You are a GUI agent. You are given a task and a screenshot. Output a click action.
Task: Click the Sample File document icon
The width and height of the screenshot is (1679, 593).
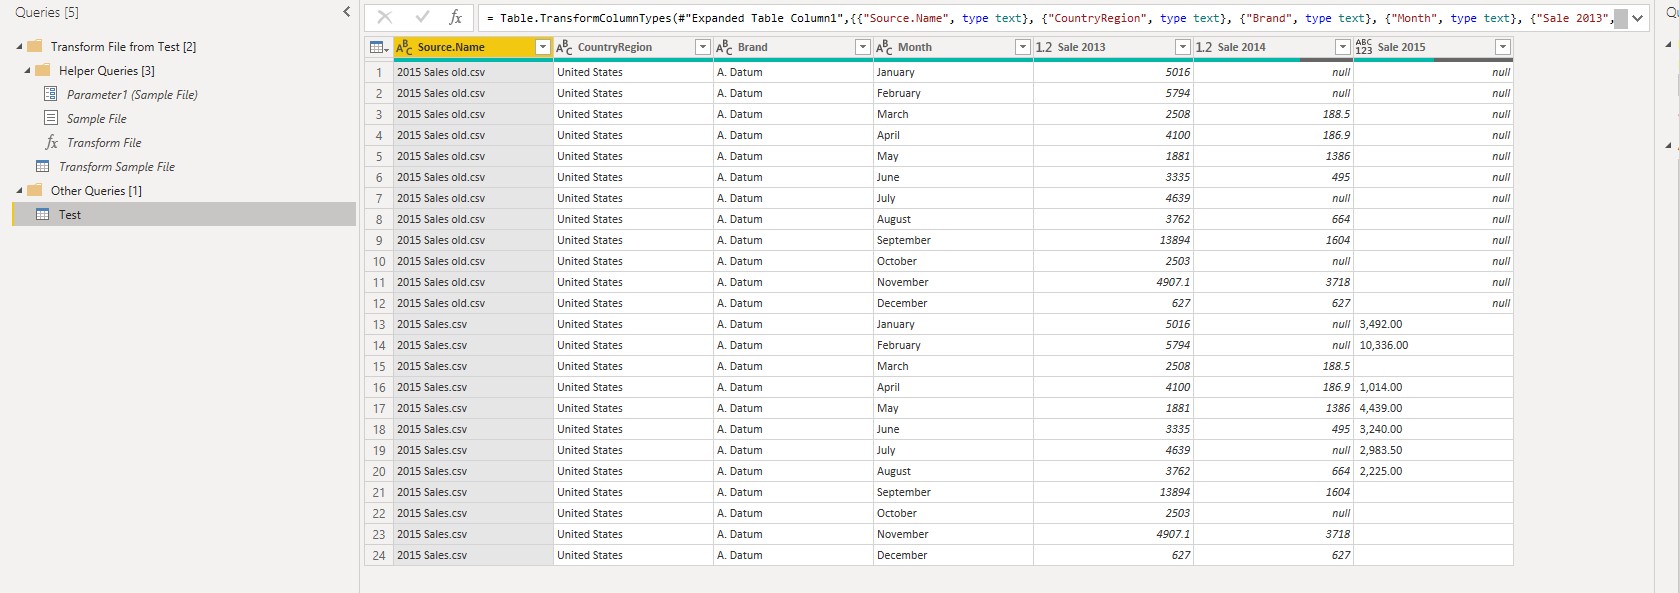(x=51, y=118)
